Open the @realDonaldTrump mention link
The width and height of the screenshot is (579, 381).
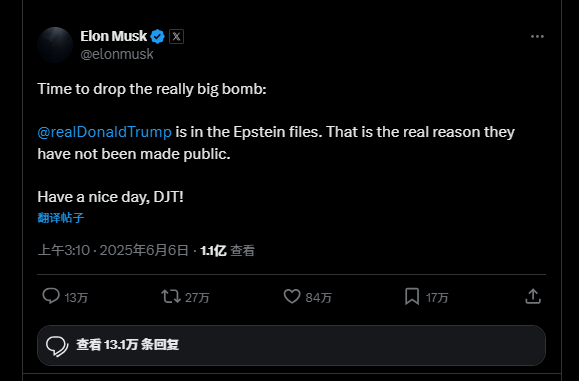click(x=105, y=132)
